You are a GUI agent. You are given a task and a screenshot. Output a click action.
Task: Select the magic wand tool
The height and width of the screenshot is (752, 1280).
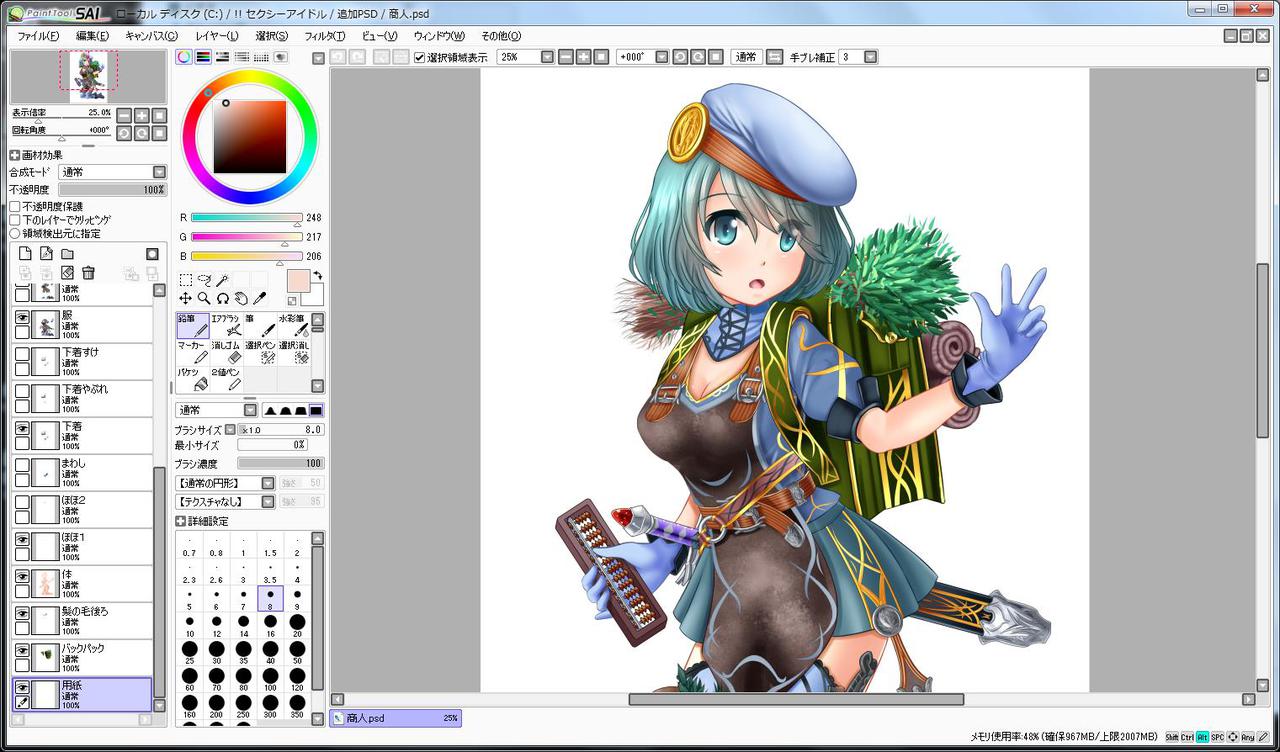pyautogui.click(x=222, y=280)
